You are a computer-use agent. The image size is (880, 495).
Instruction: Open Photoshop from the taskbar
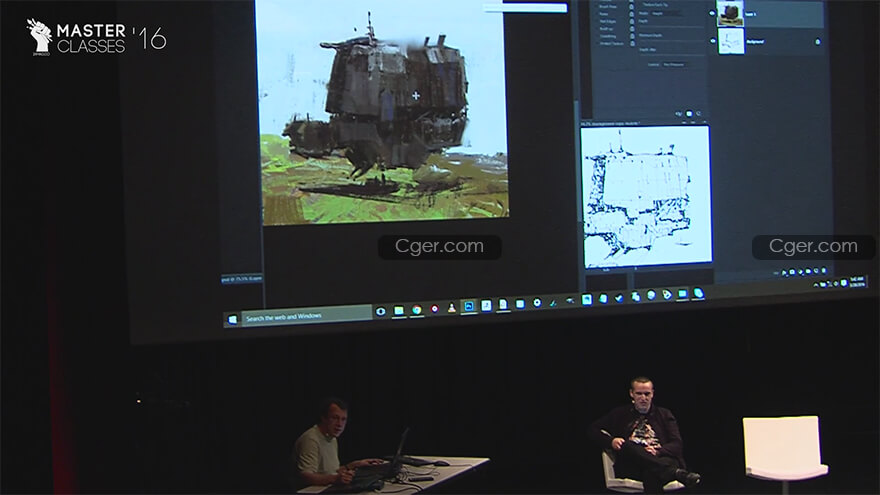tap(469, 306)
